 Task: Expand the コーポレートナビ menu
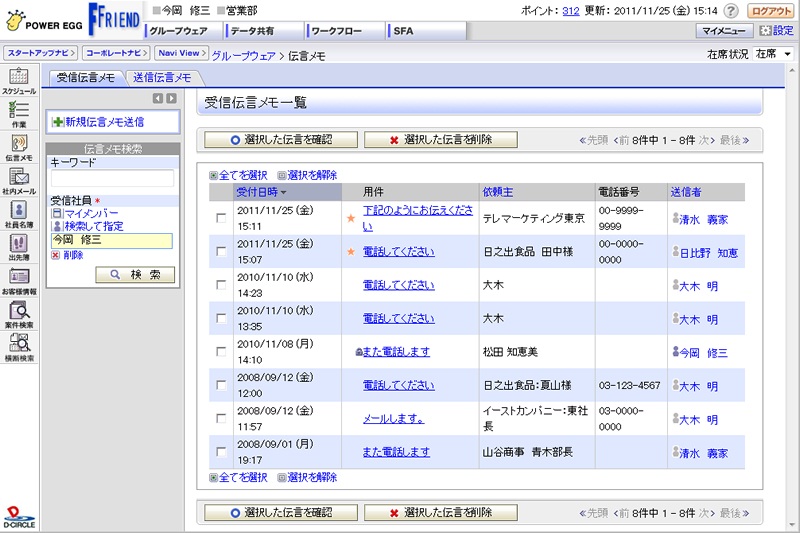[x=117, y=53]
